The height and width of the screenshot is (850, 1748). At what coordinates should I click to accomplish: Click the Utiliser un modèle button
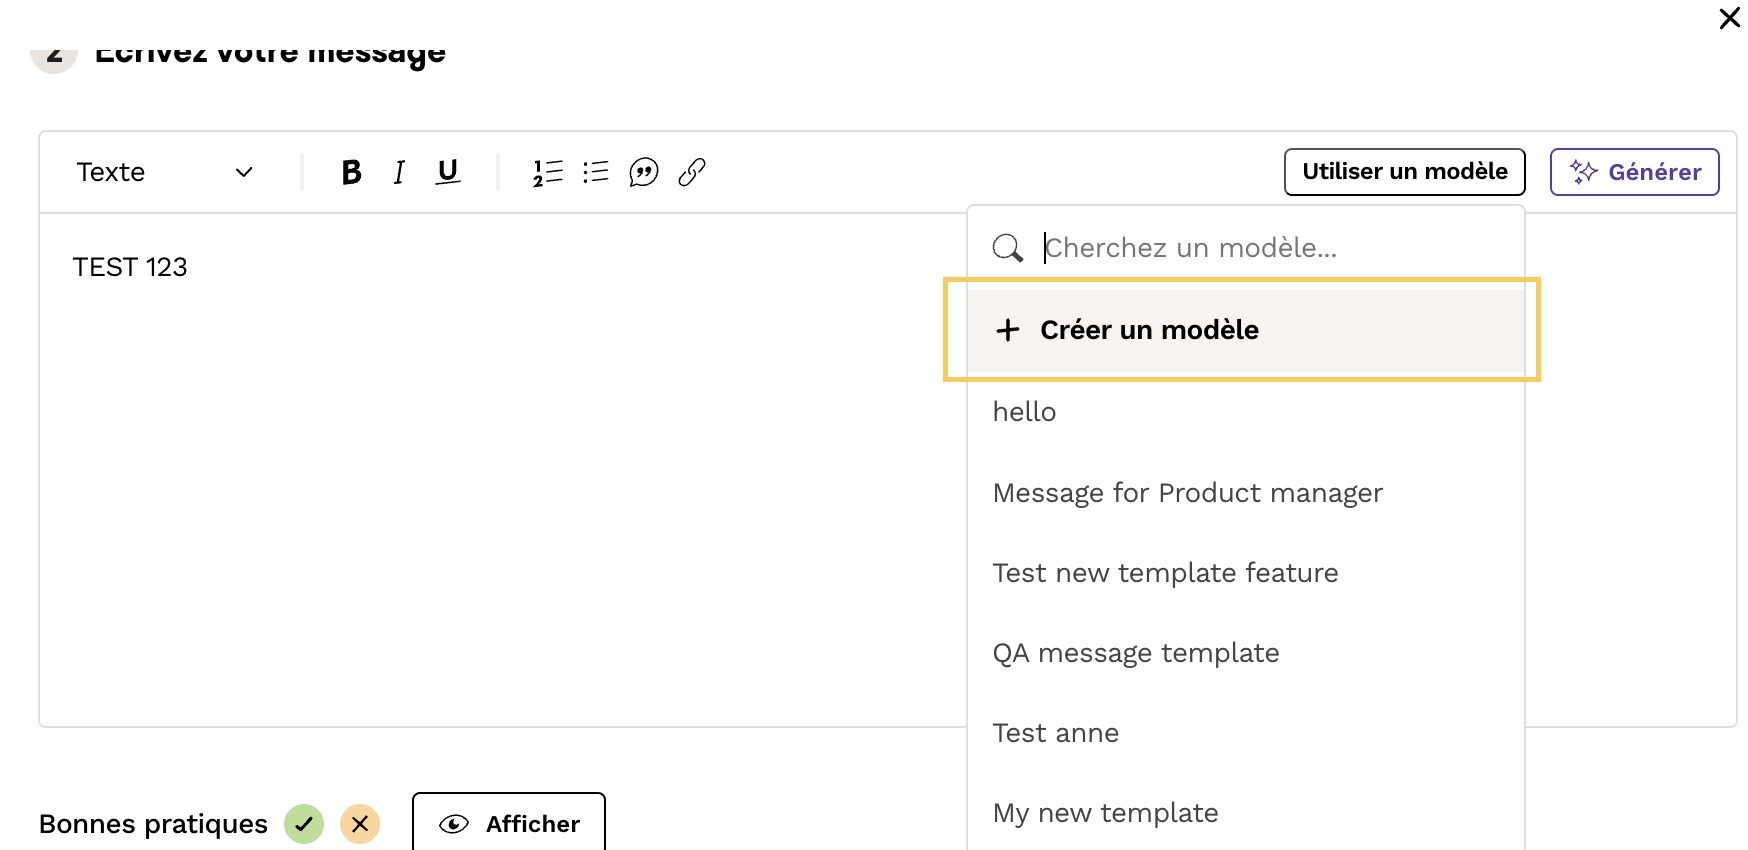(x=1404, y=172)
